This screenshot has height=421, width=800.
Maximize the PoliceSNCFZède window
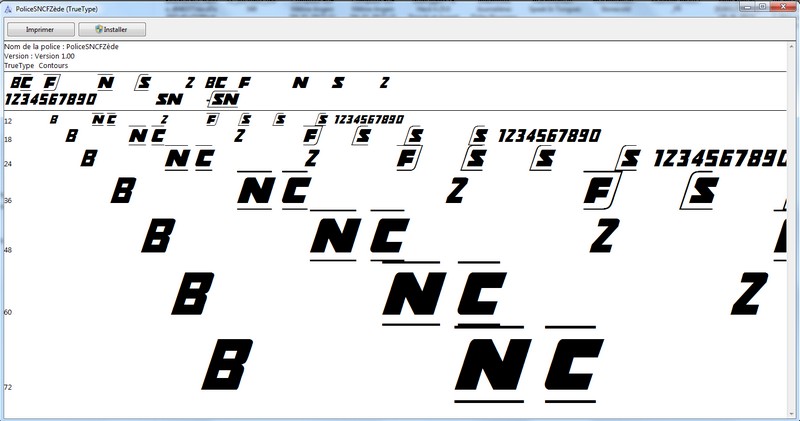[762, 7]
